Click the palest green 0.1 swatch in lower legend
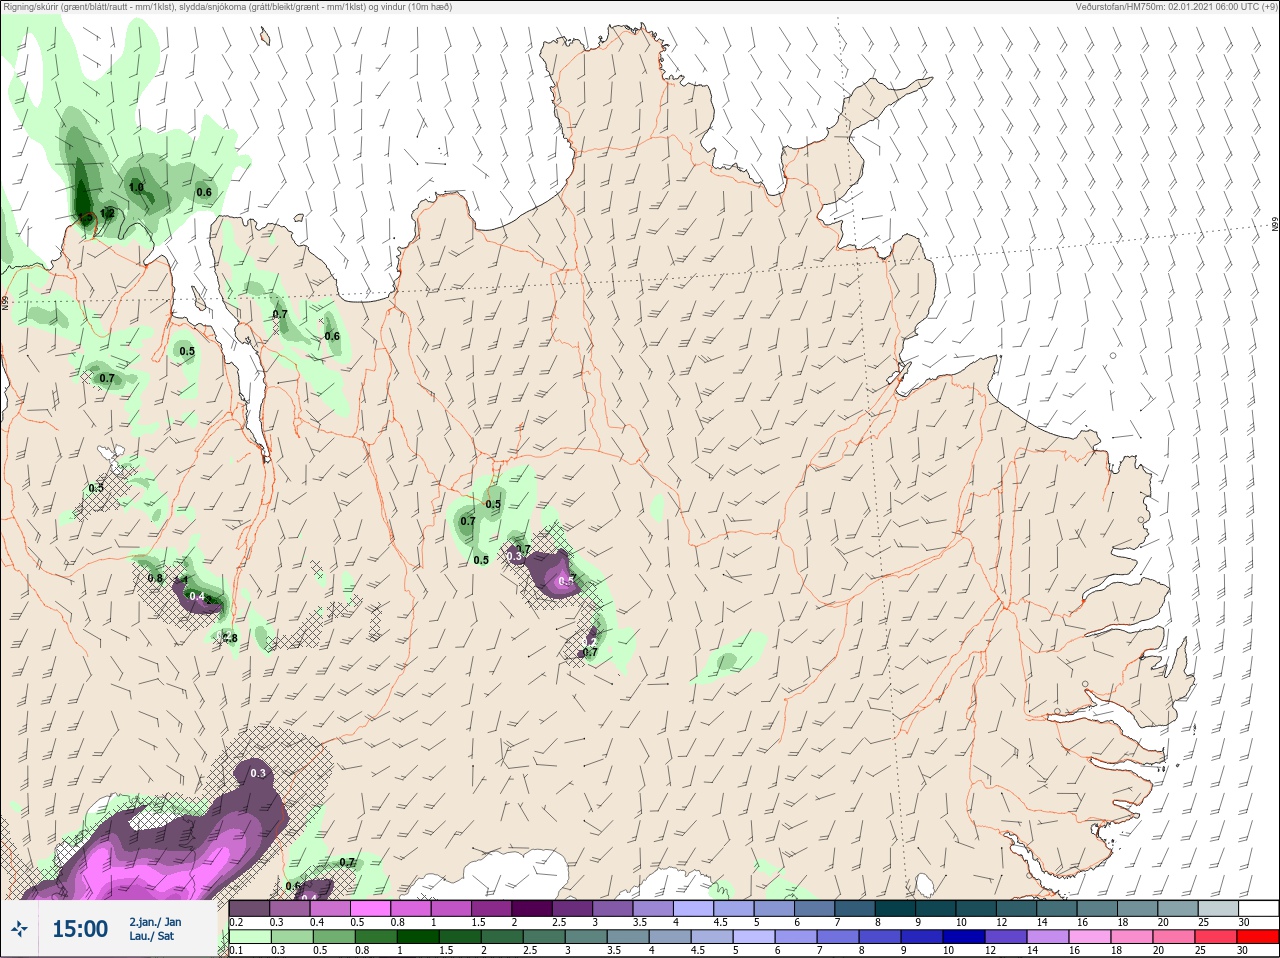Image resolution: width=1280 pixels, height=958 pixels. (250, 937)
